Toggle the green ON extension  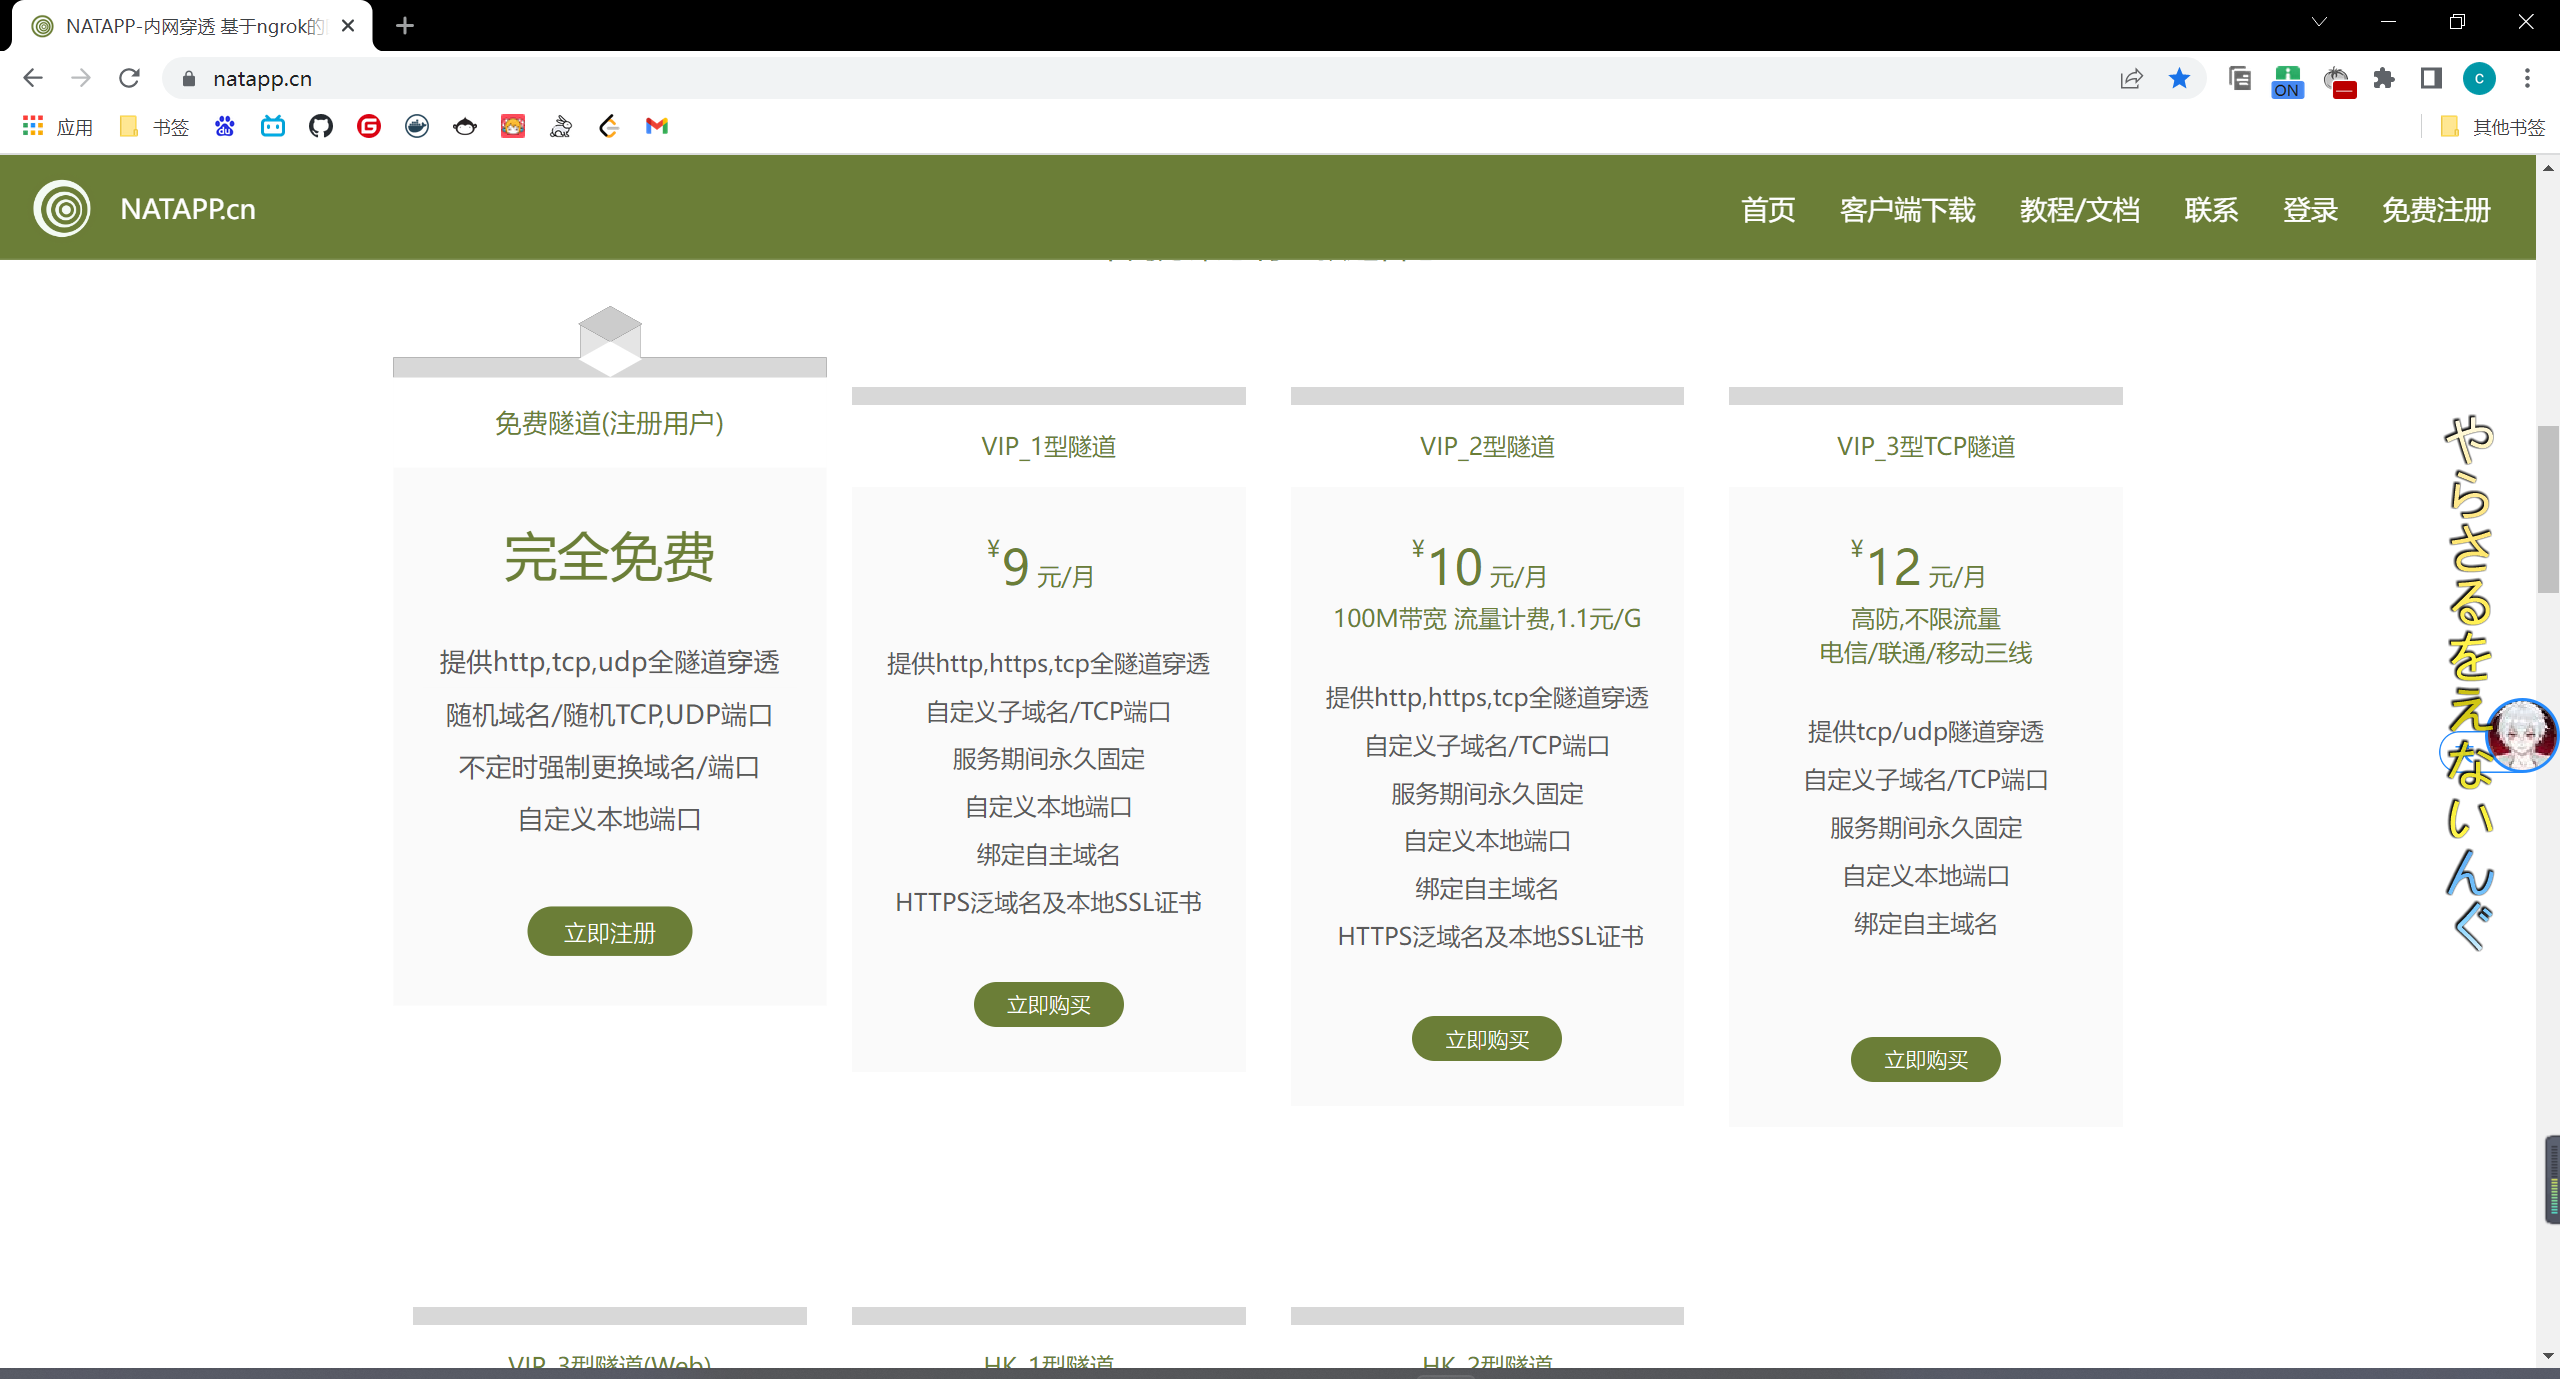tap(2287, 80)
